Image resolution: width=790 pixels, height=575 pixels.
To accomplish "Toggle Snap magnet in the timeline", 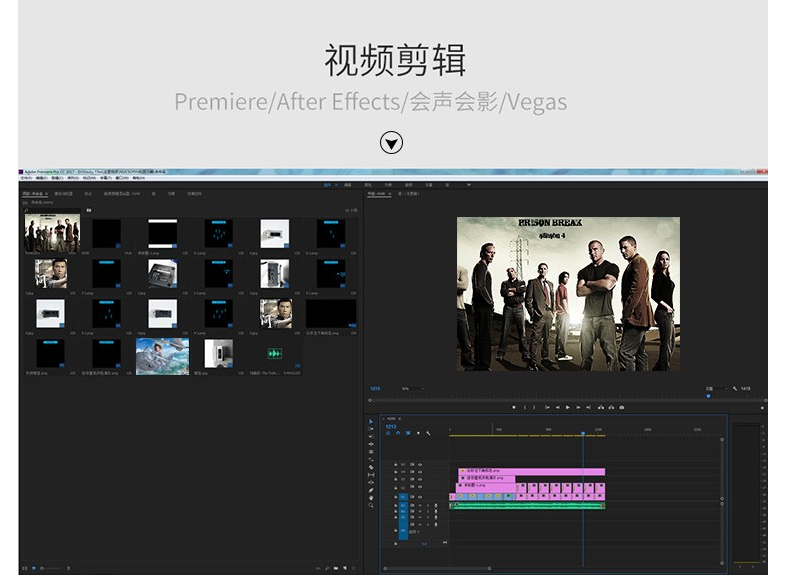I will click(398, 433).
